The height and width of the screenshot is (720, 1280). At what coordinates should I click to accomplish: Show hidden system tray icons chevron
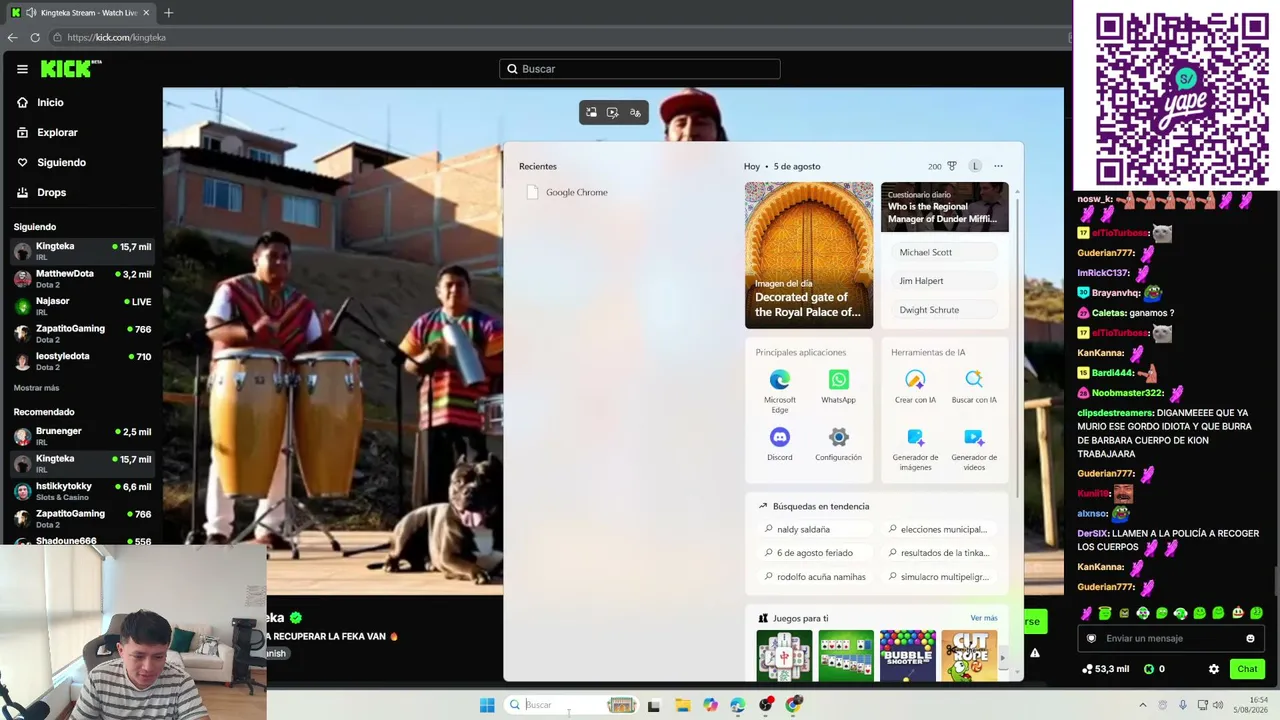(1143, 705)
